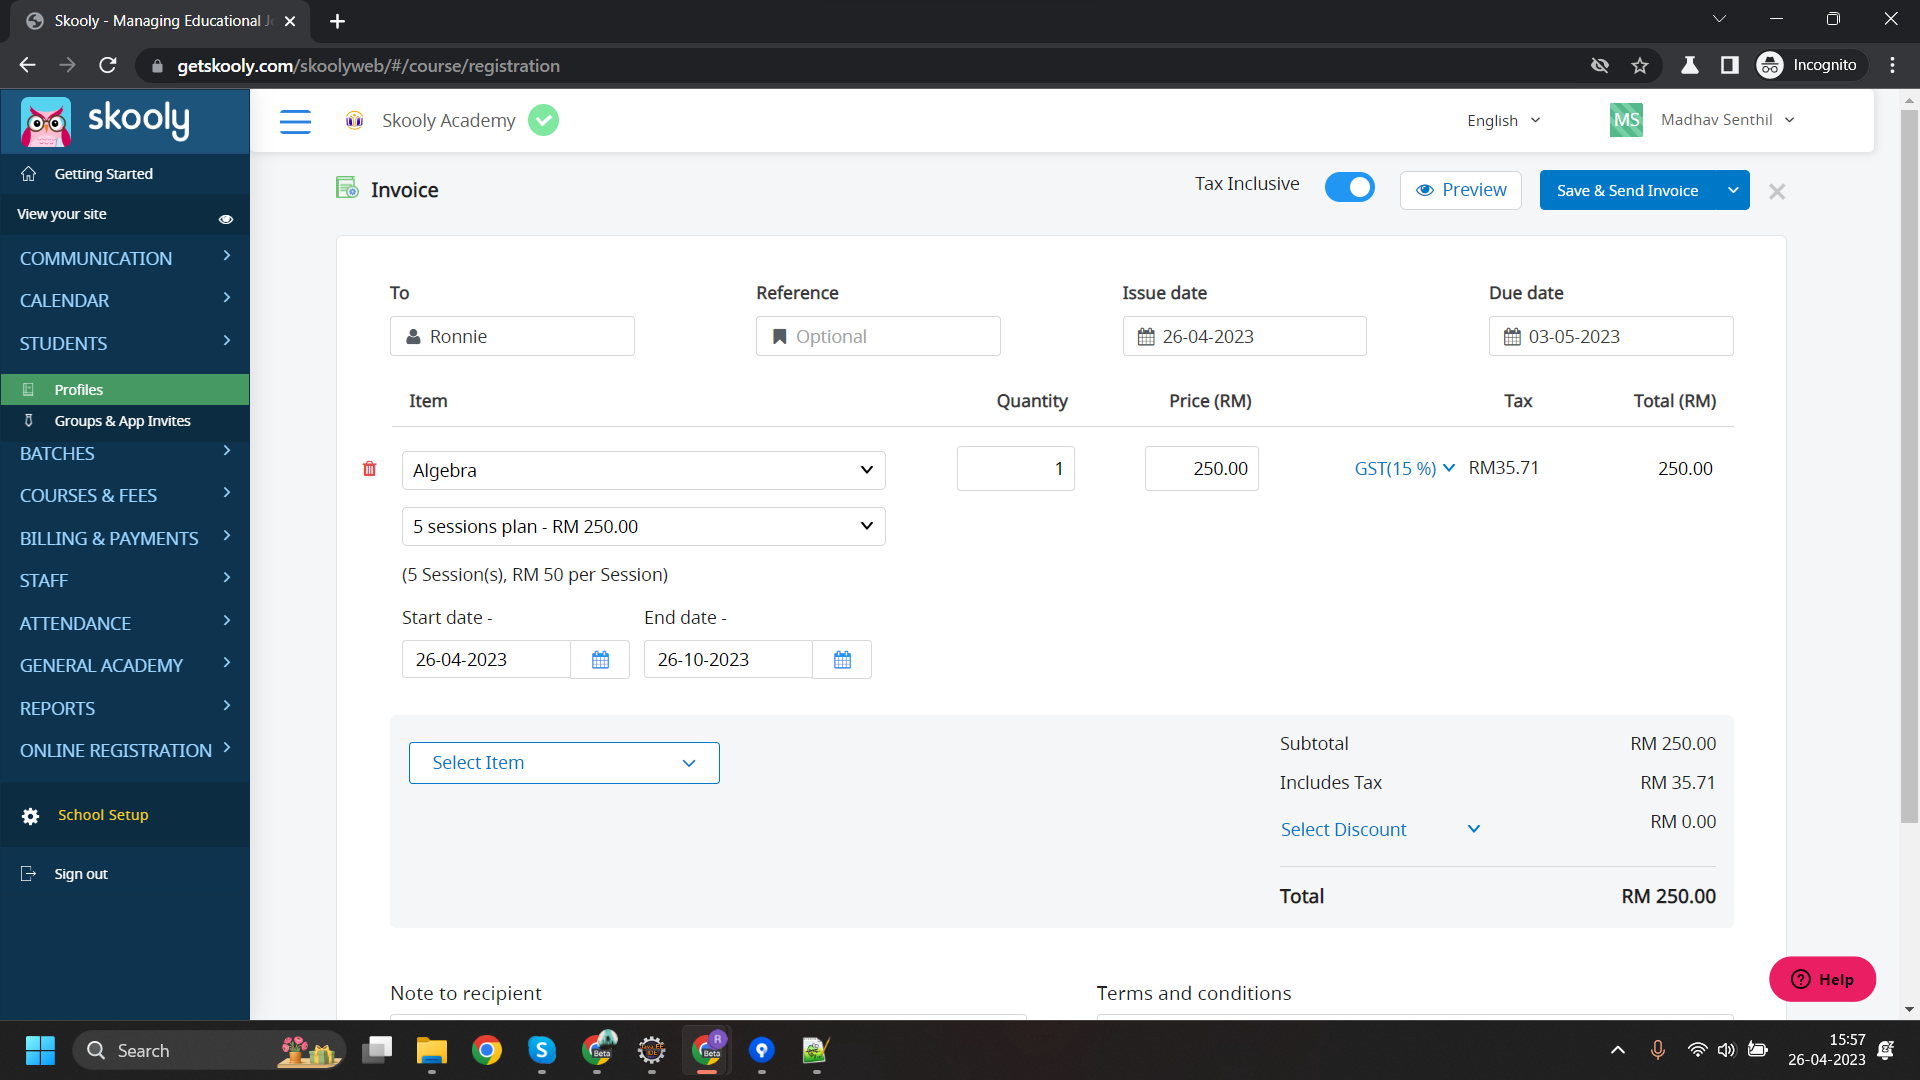
Task: Toggle the Tax Inclusive switch
Action: click(1350, 187)
